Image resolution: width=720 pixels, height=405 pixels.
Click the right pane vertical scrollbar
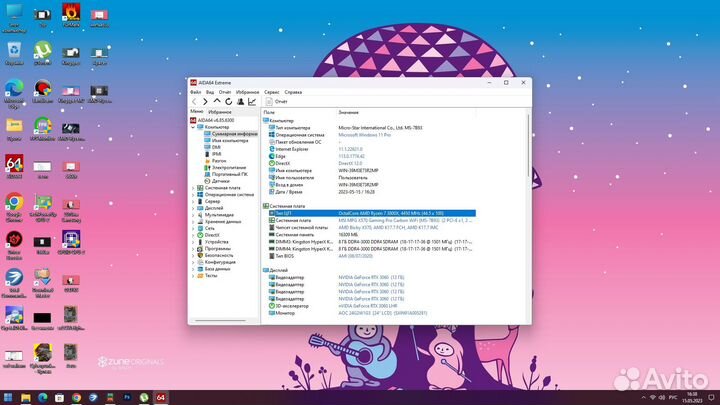coord(528,147)
